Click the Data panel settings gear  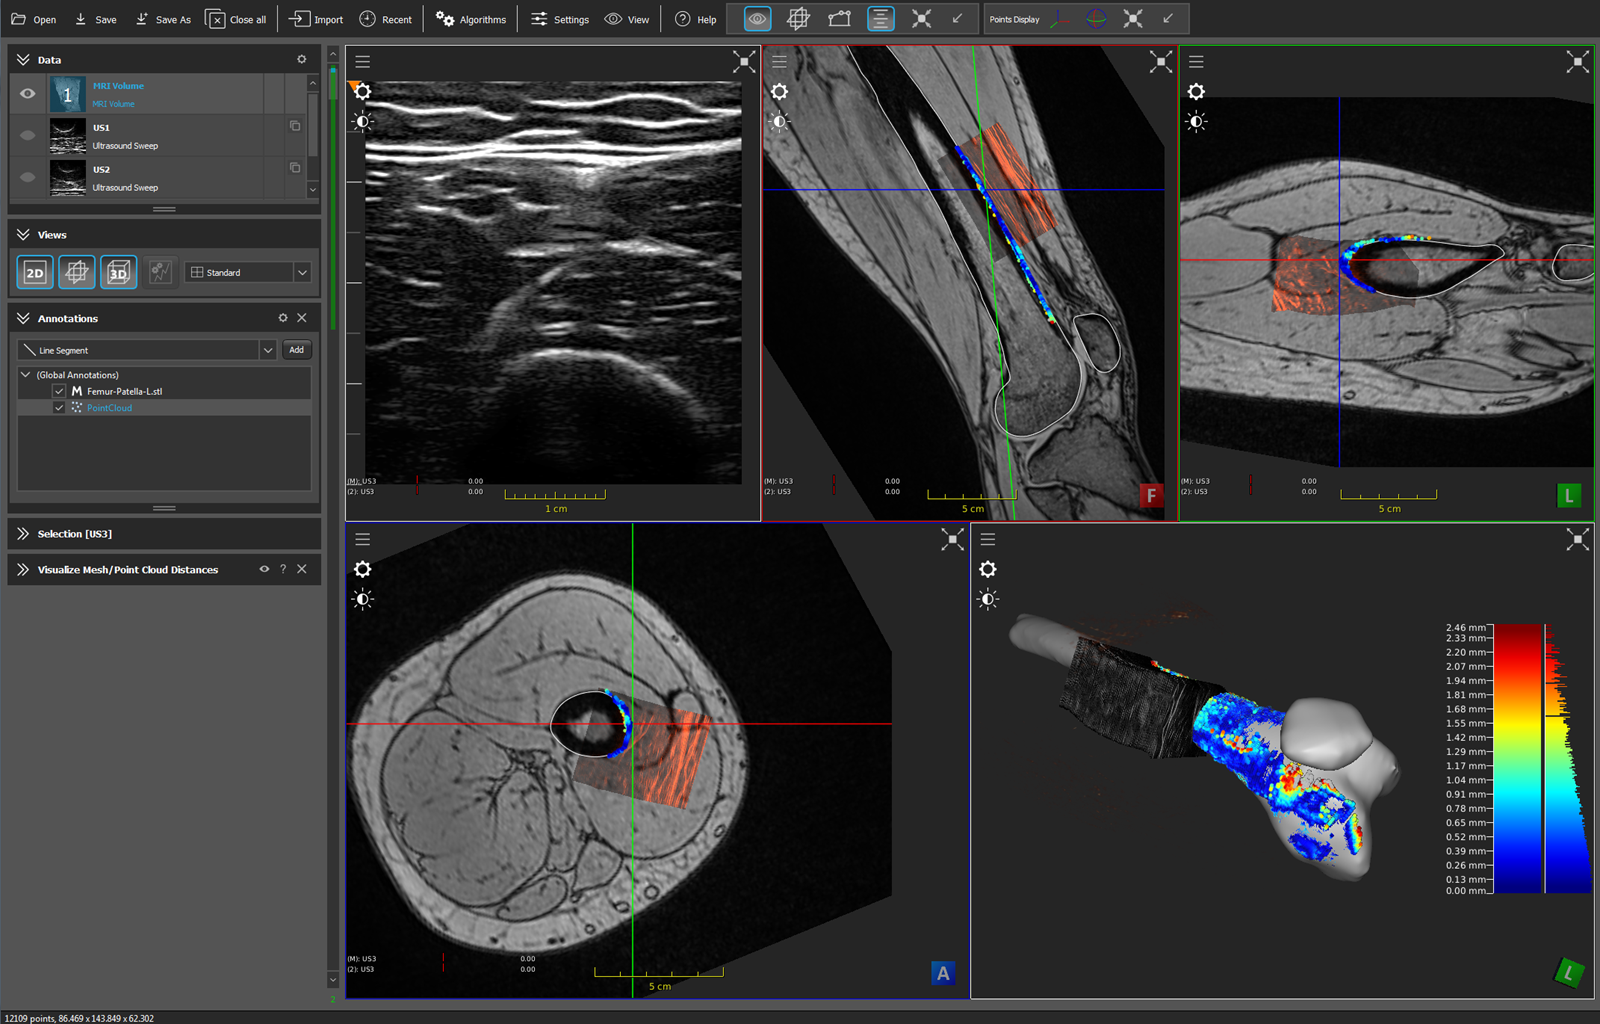(301, 60)
